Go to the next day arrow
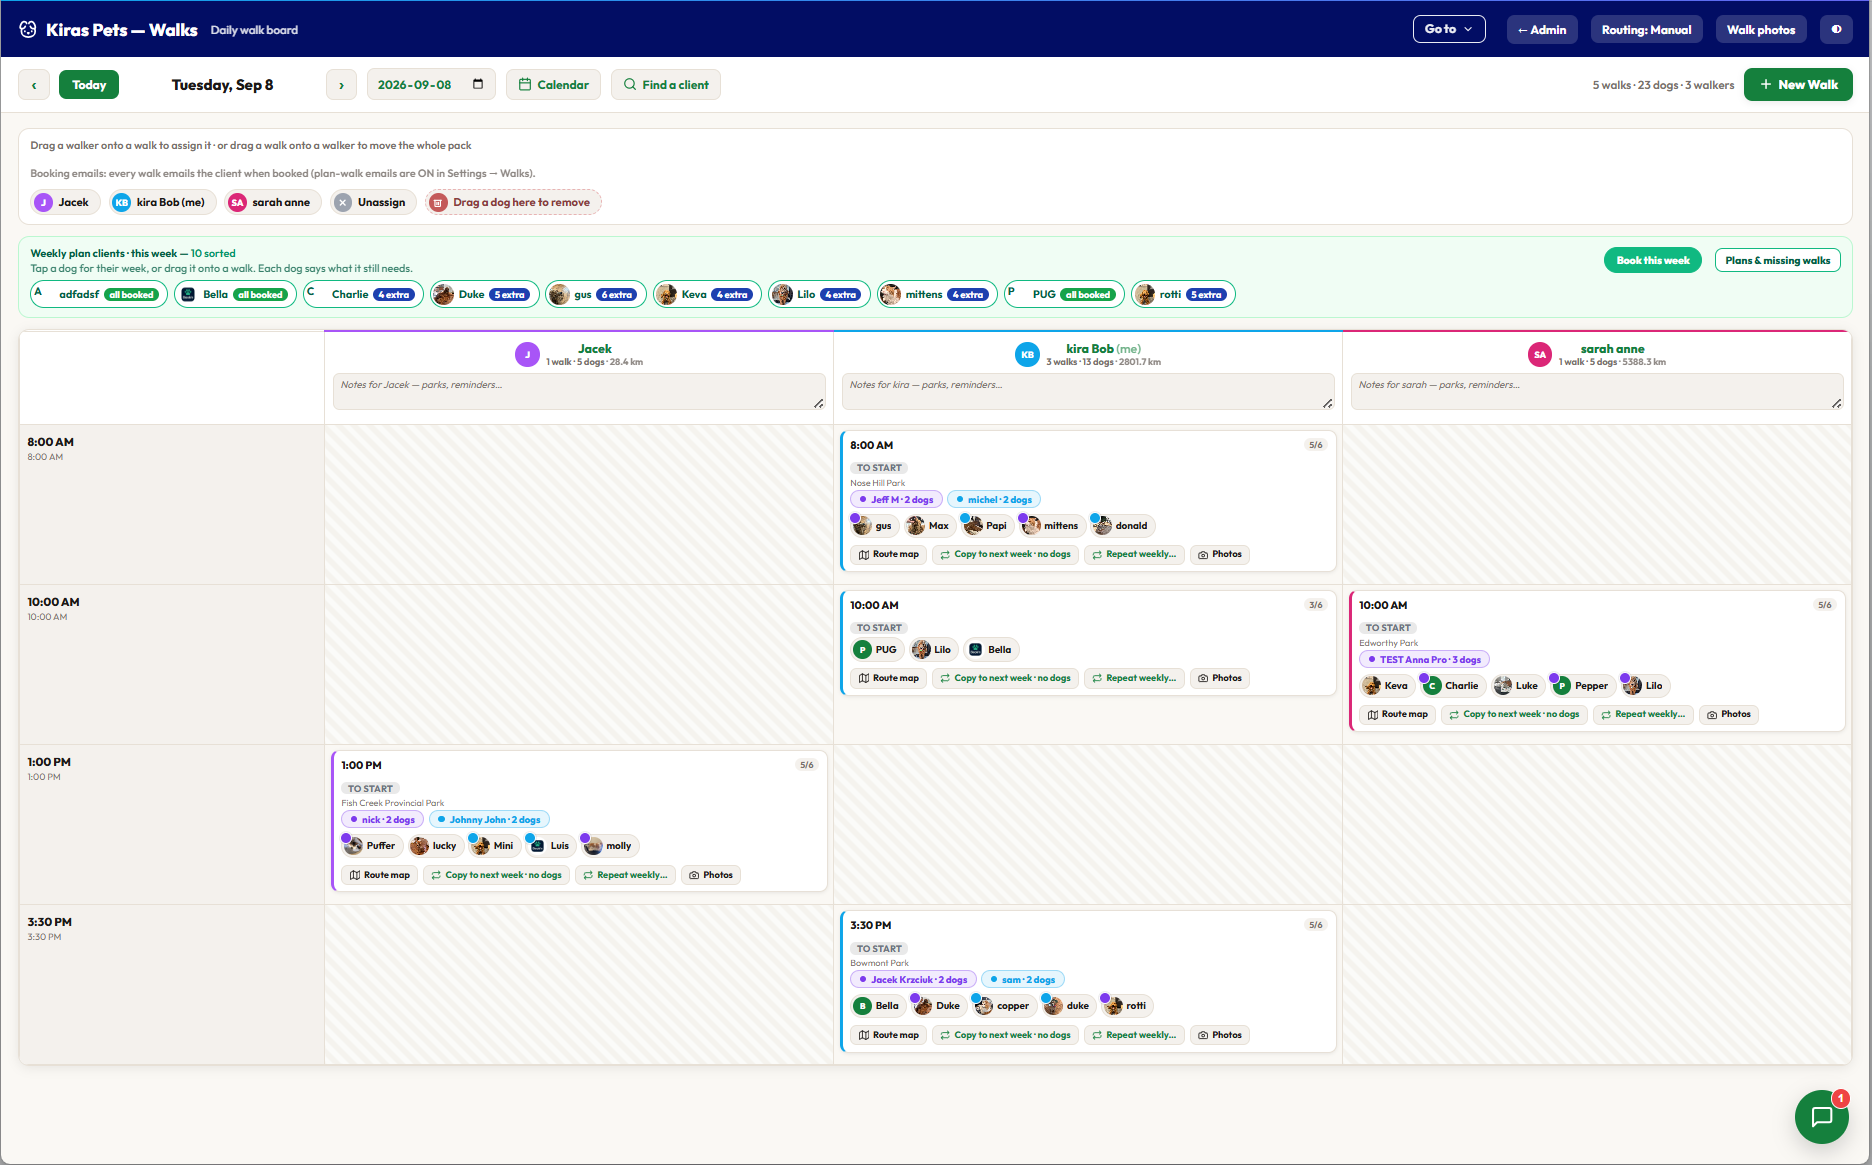Image resolution: width=1872 pixels, height=1165 pixels. click(341, 85)
